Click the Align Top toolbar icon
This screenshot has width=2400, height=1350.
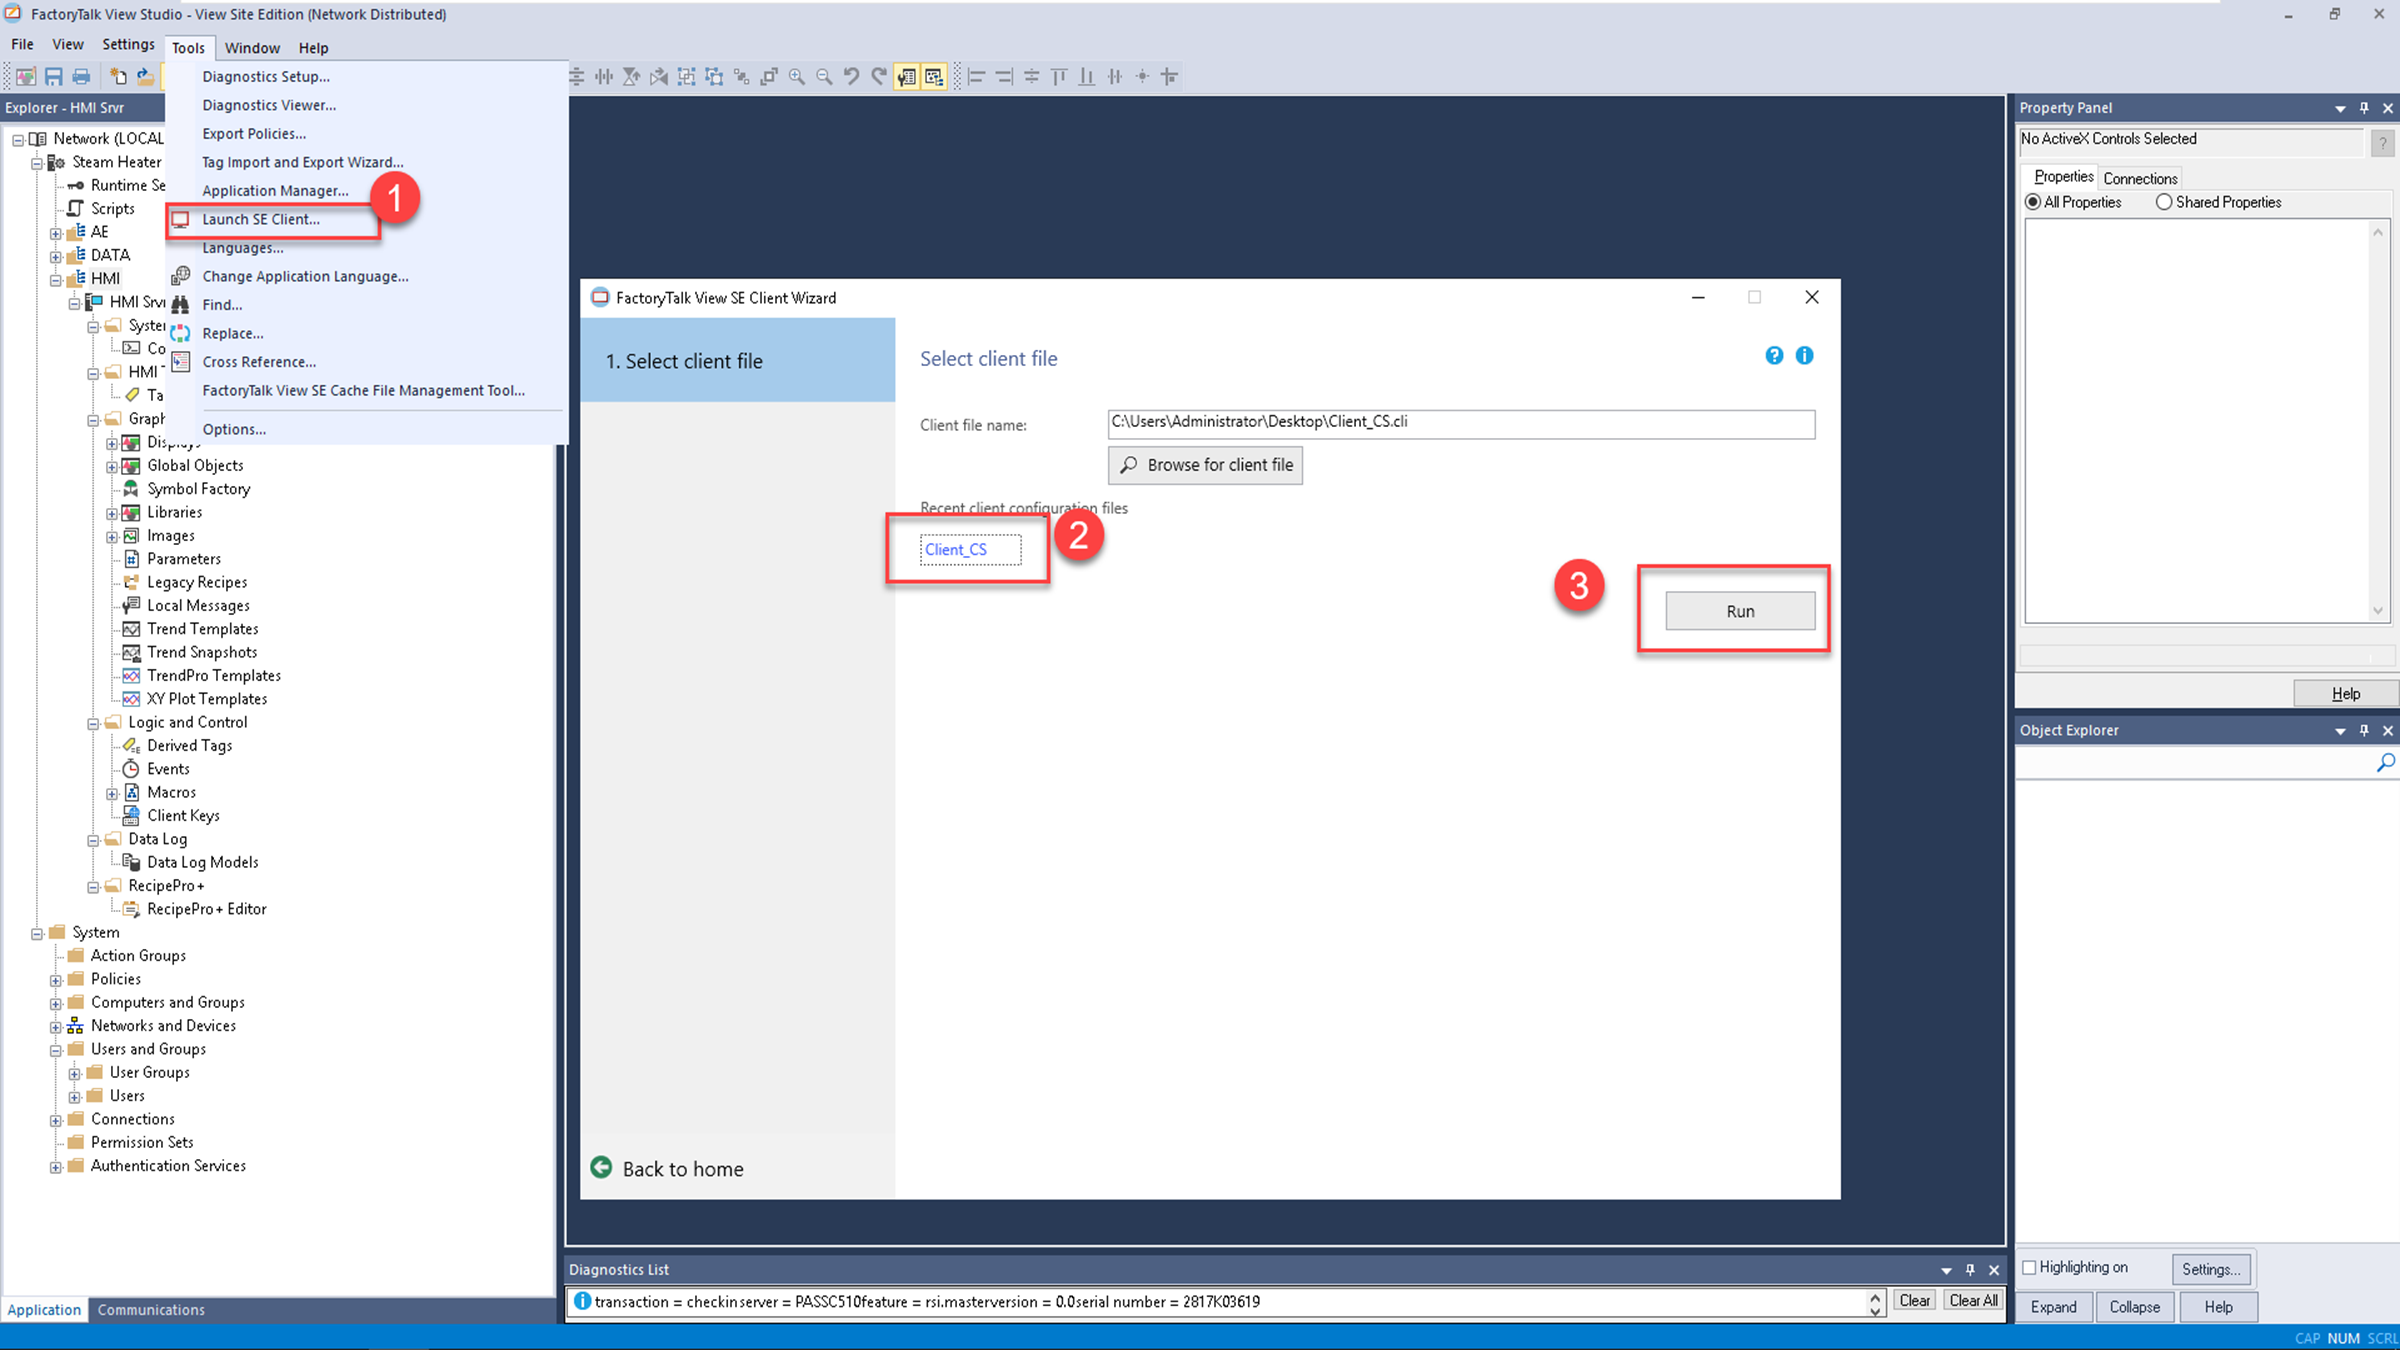coord(1059,76)
